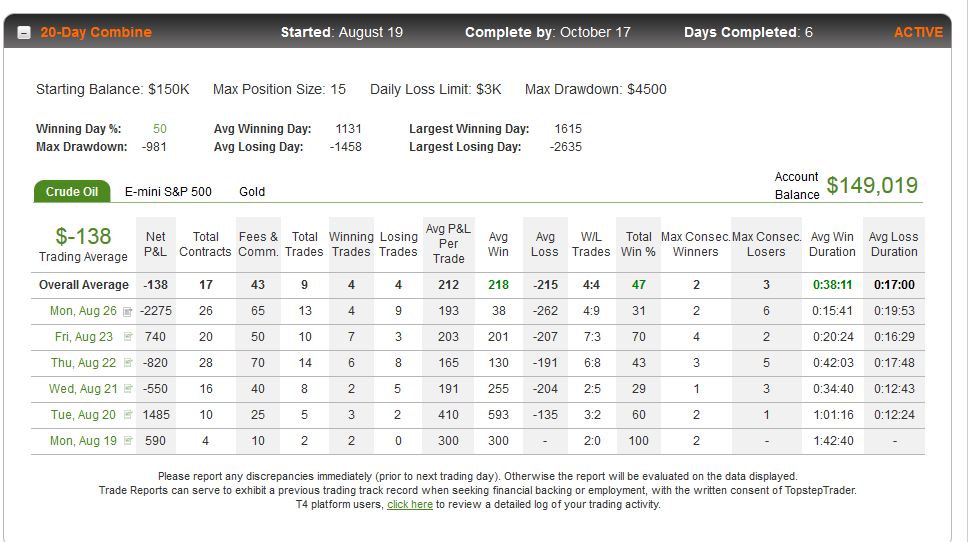
Task: Open the Mon, Aug 26 date link
Action: pos(83,311)
